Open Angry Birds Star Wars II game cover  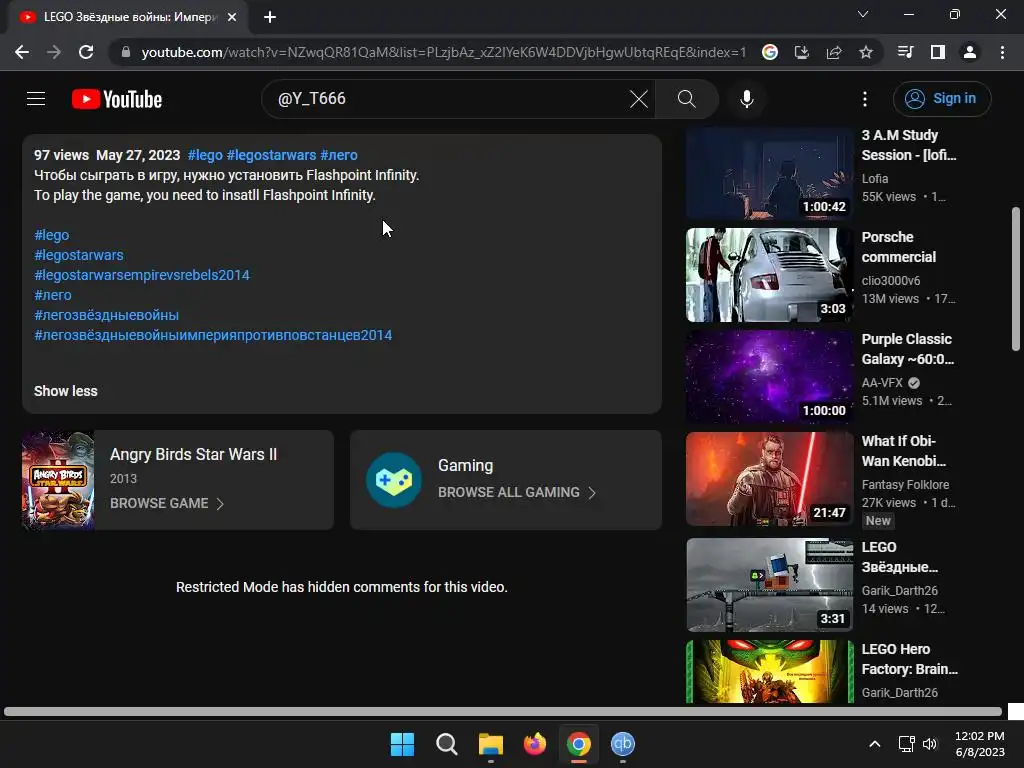point(58,479)
